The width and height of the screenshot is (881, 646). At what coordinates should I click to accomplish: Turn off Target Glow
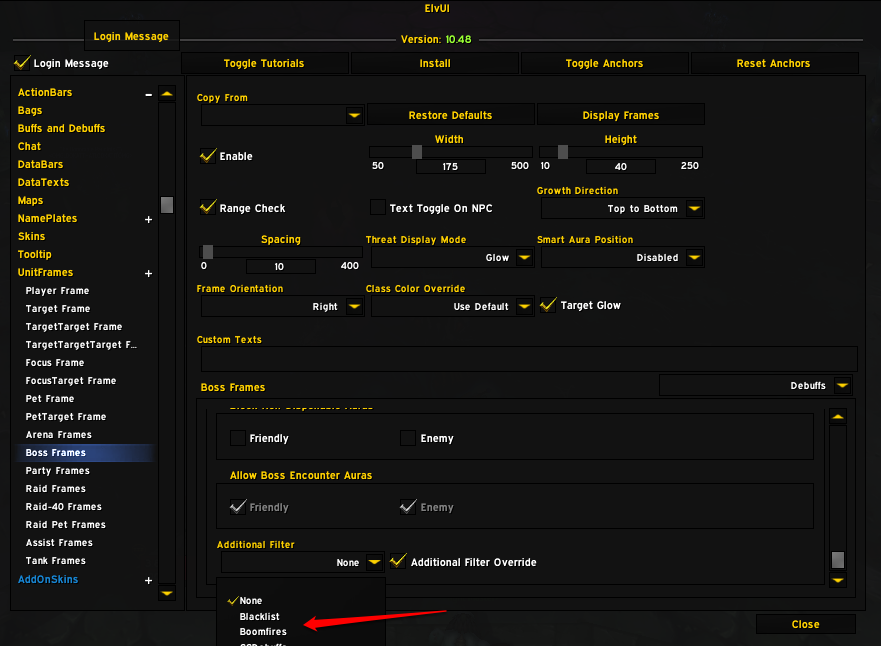click(x=548, y=305)
